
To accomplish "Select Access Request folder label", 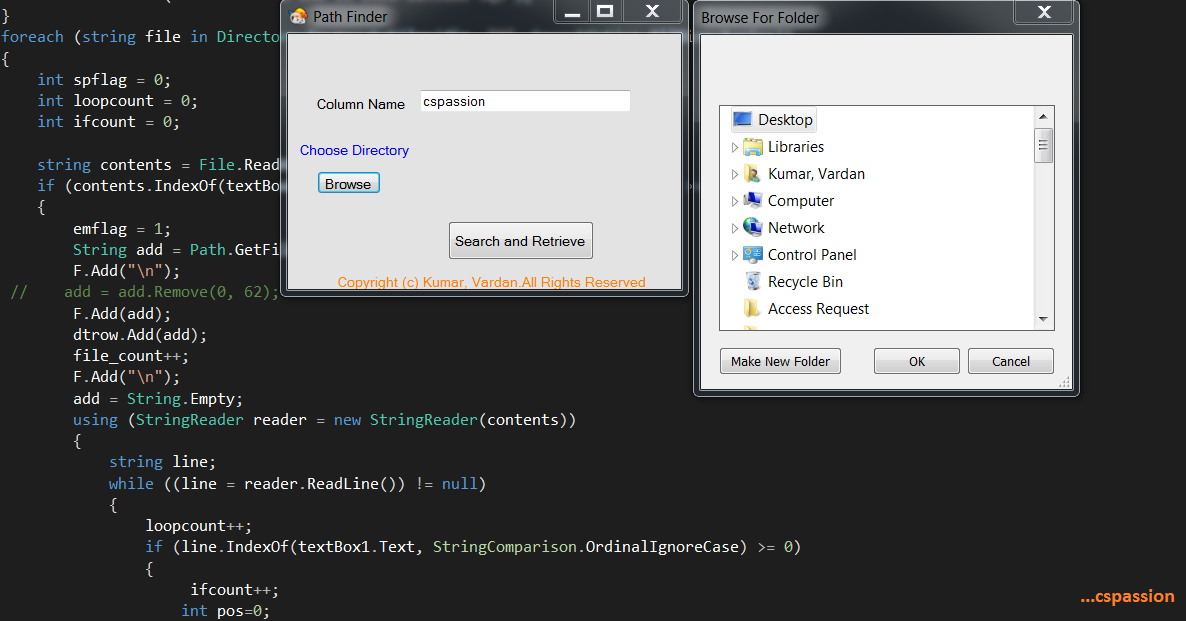I will (x=818, y=309).
